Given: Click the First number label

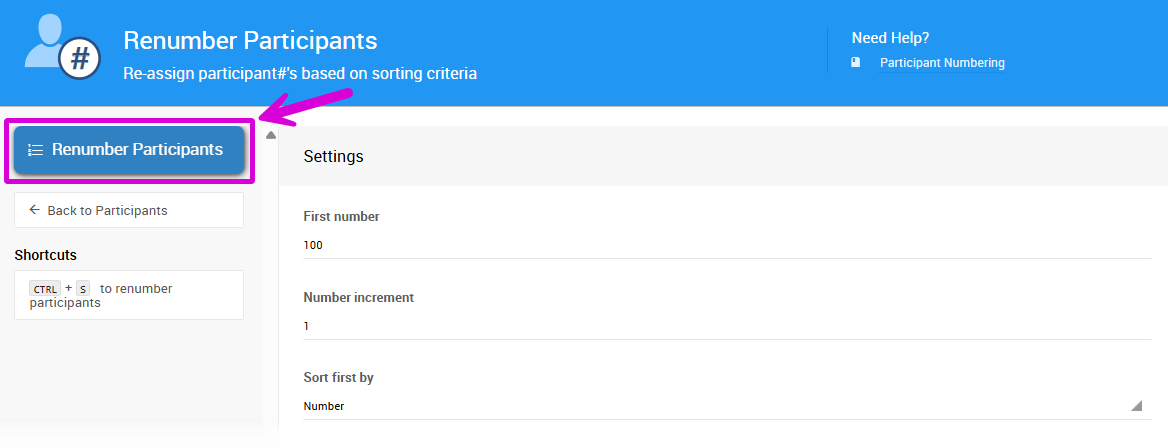Looking at the screenshot, I should pyautogui.click(x=341, y=216).
